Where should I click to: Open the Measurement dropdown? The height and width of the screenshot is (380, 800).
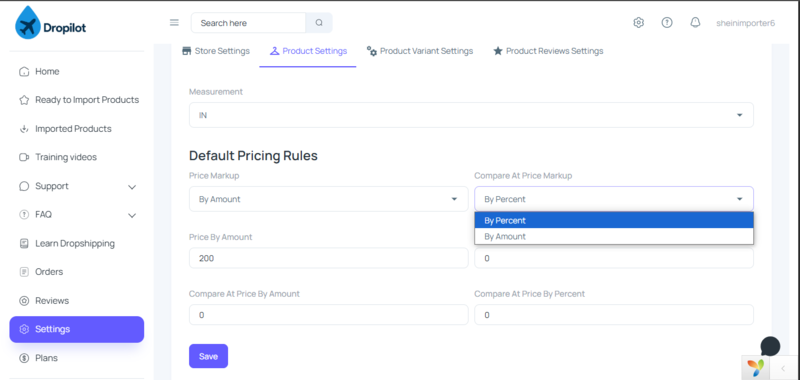click(471, 115)
